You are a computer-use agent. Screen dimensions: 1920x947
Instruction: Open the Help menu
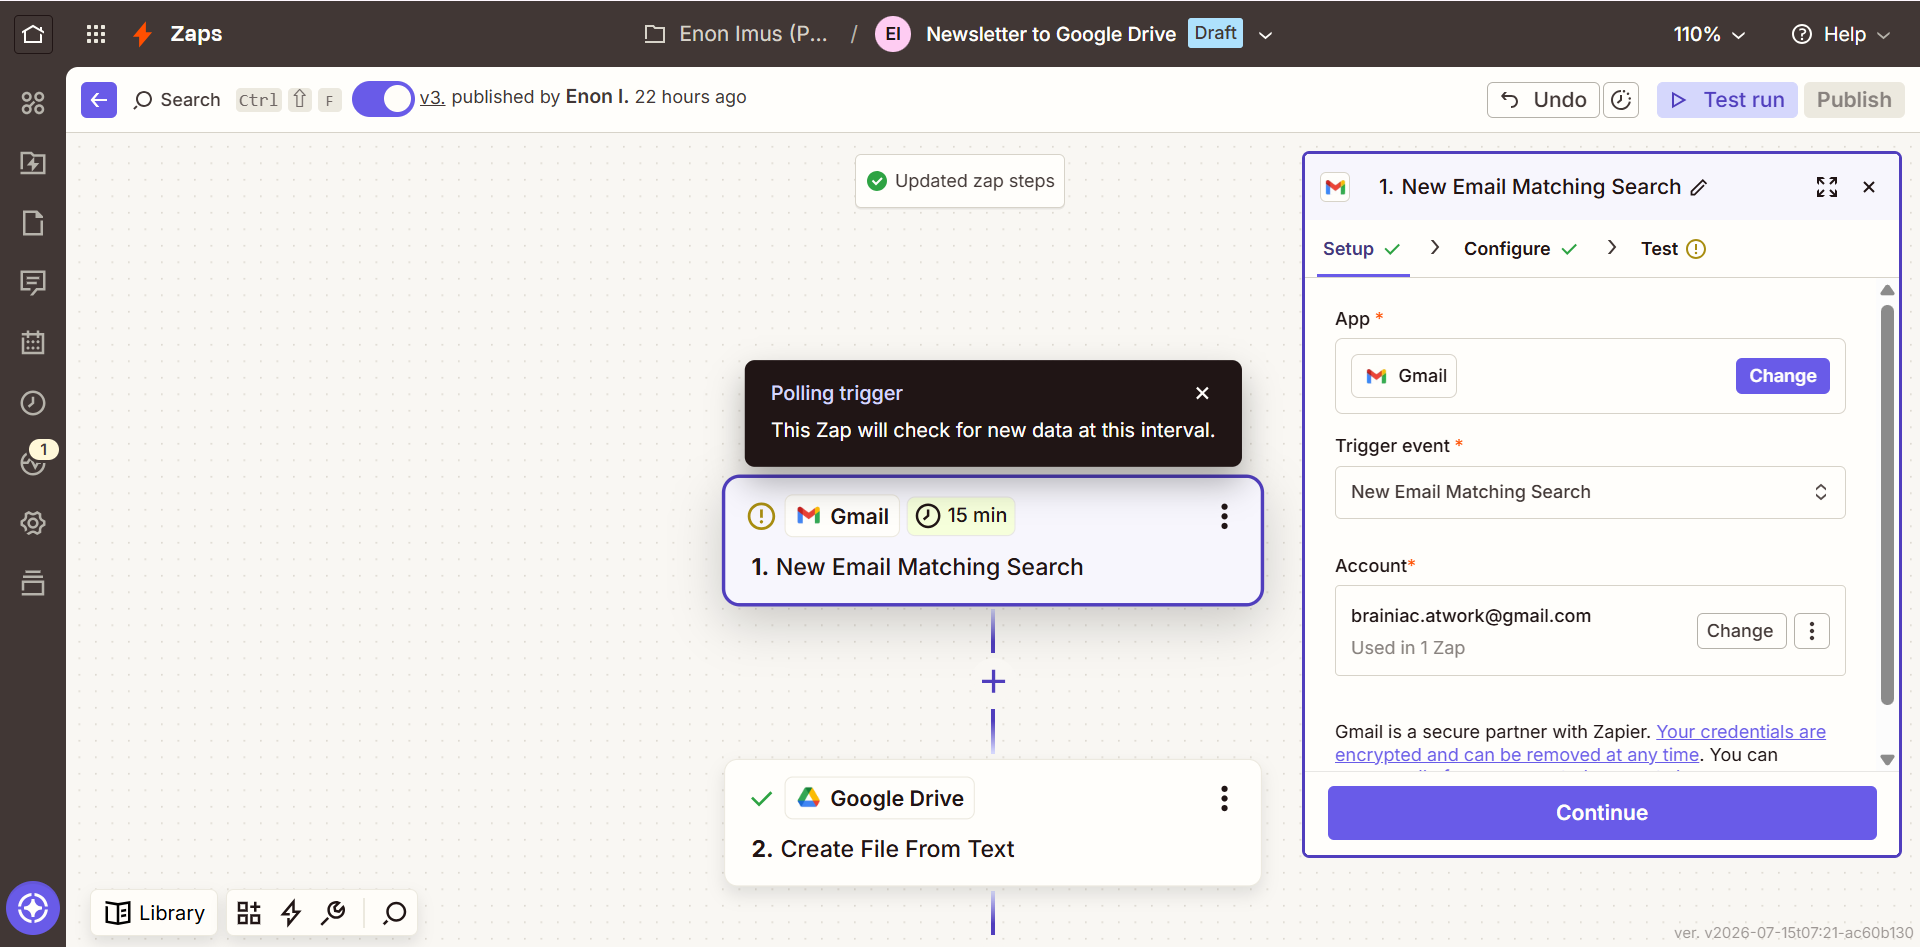[1840, 34]
